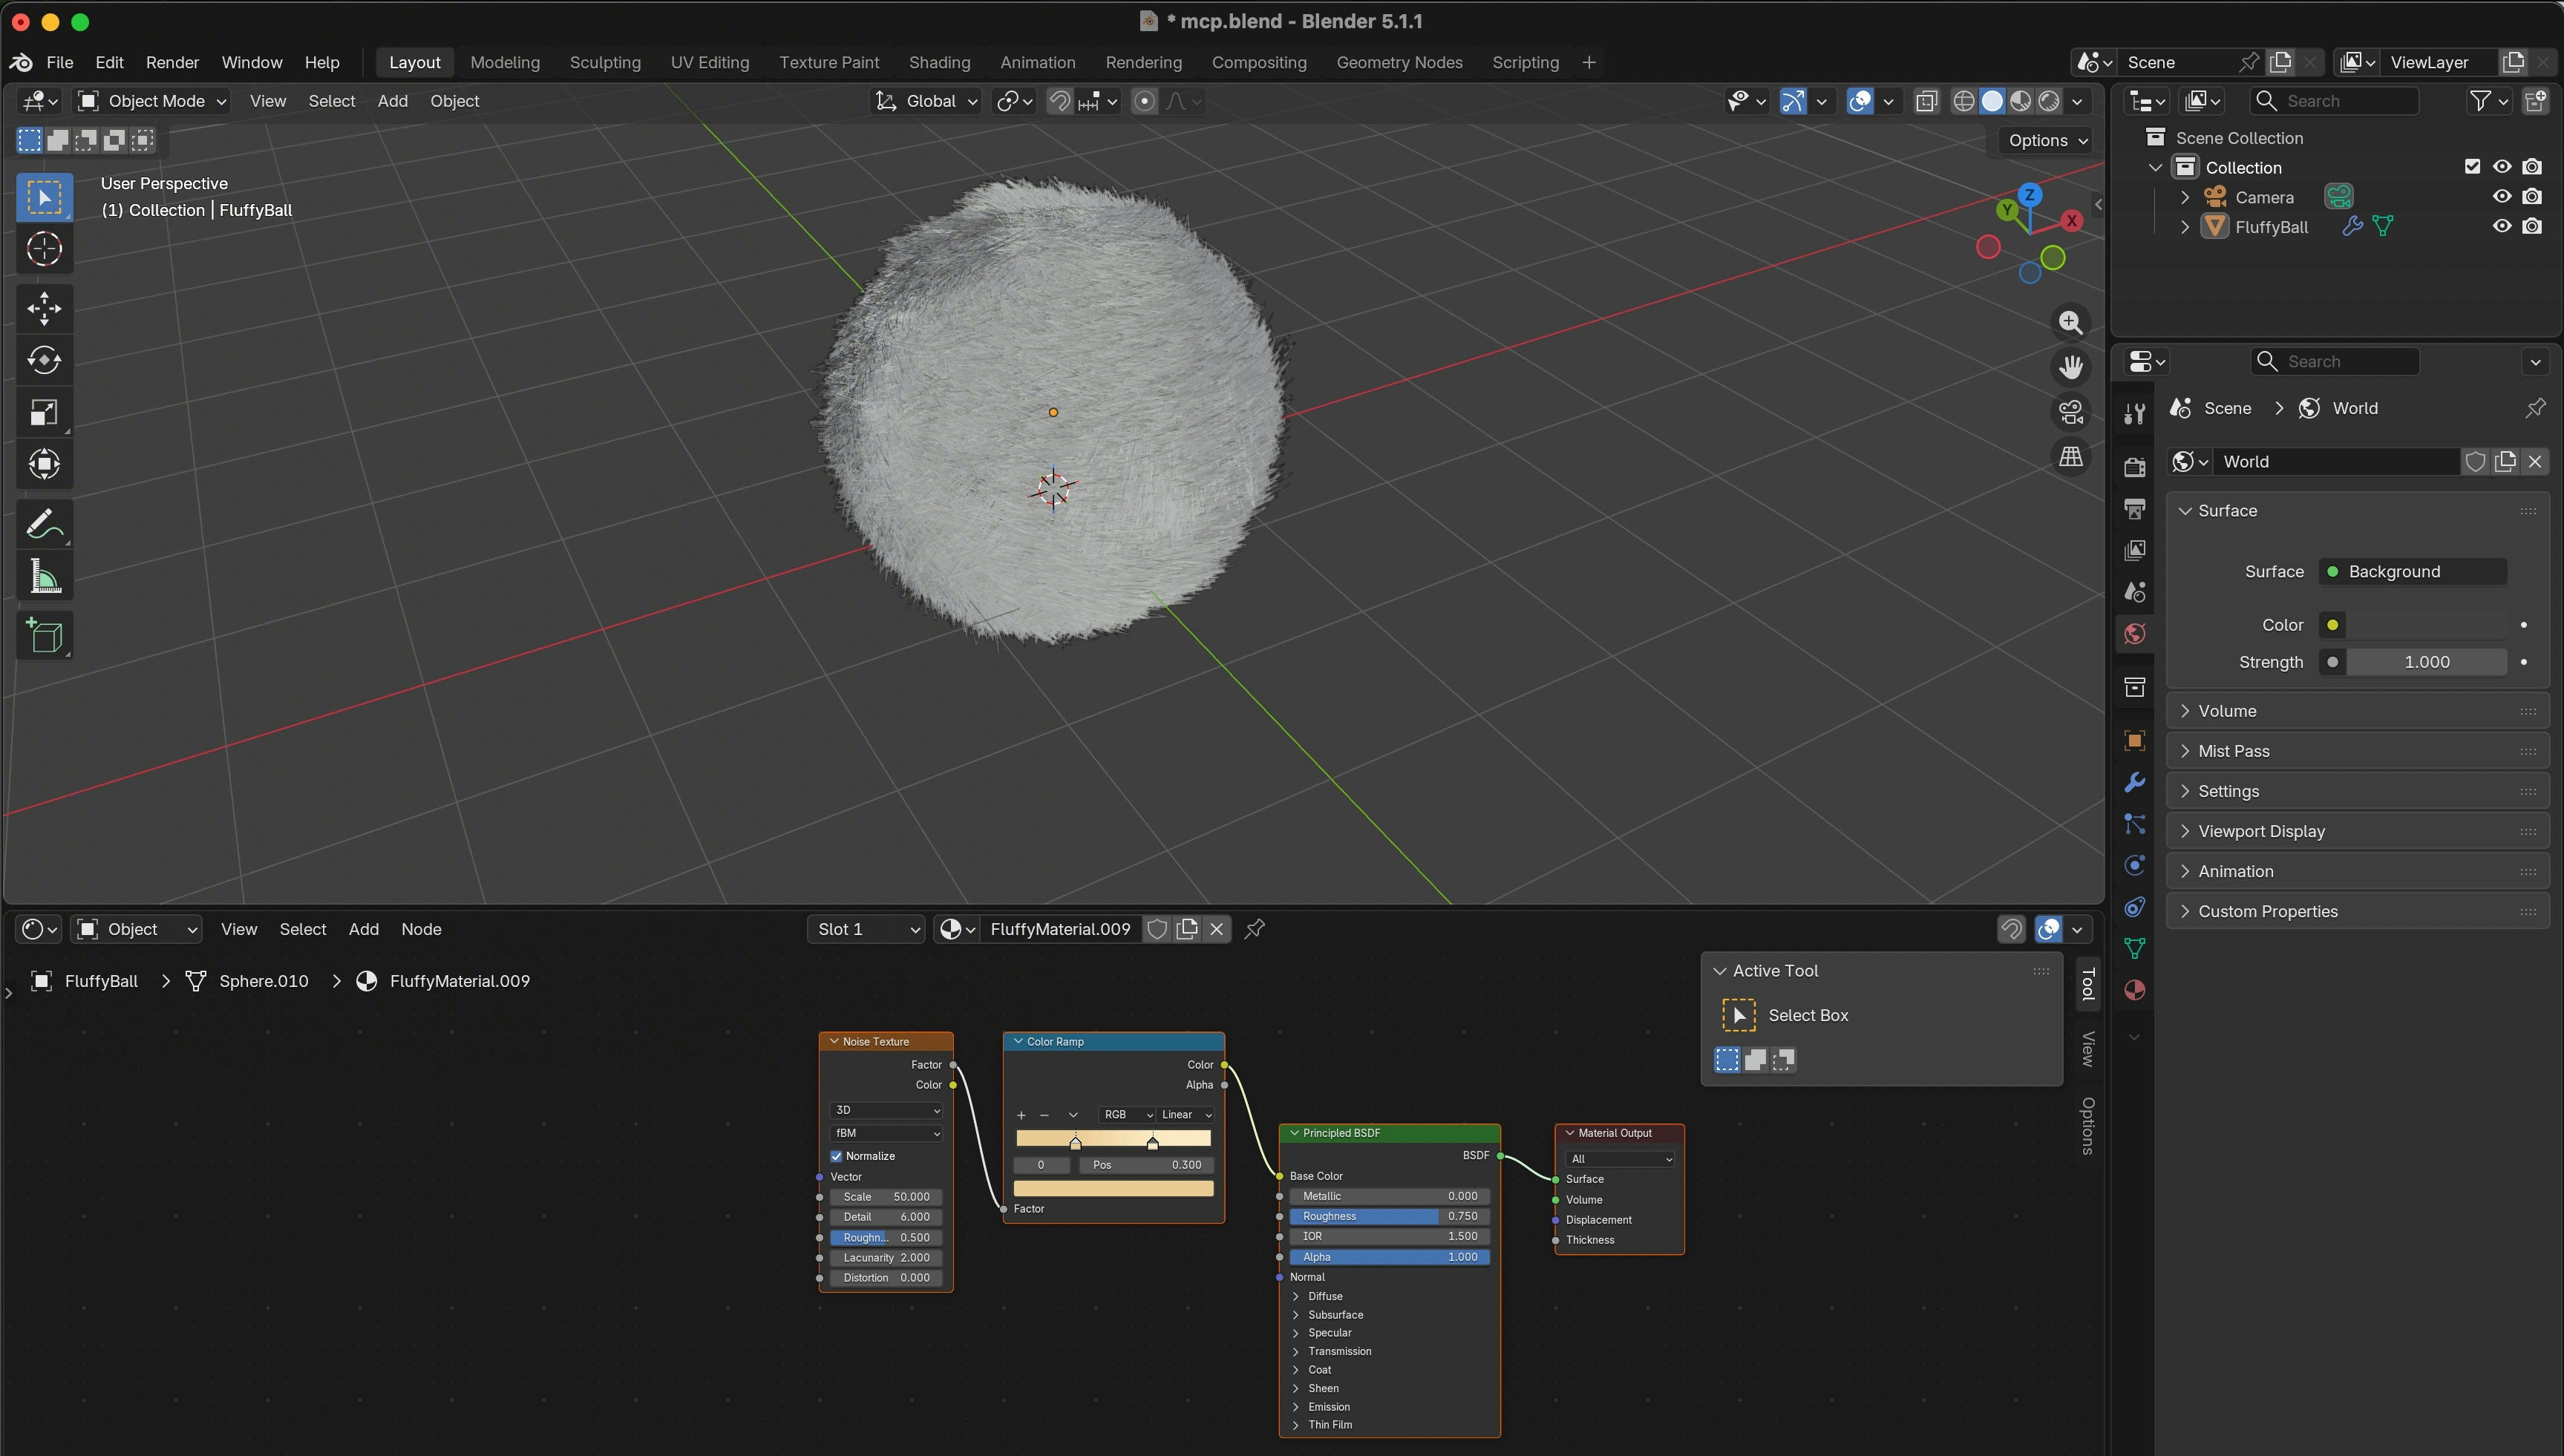Open the viewport Options dropdown
Image resolution: width=2564 pixels, height=1456 pixels.
(x=2046, y=141)
